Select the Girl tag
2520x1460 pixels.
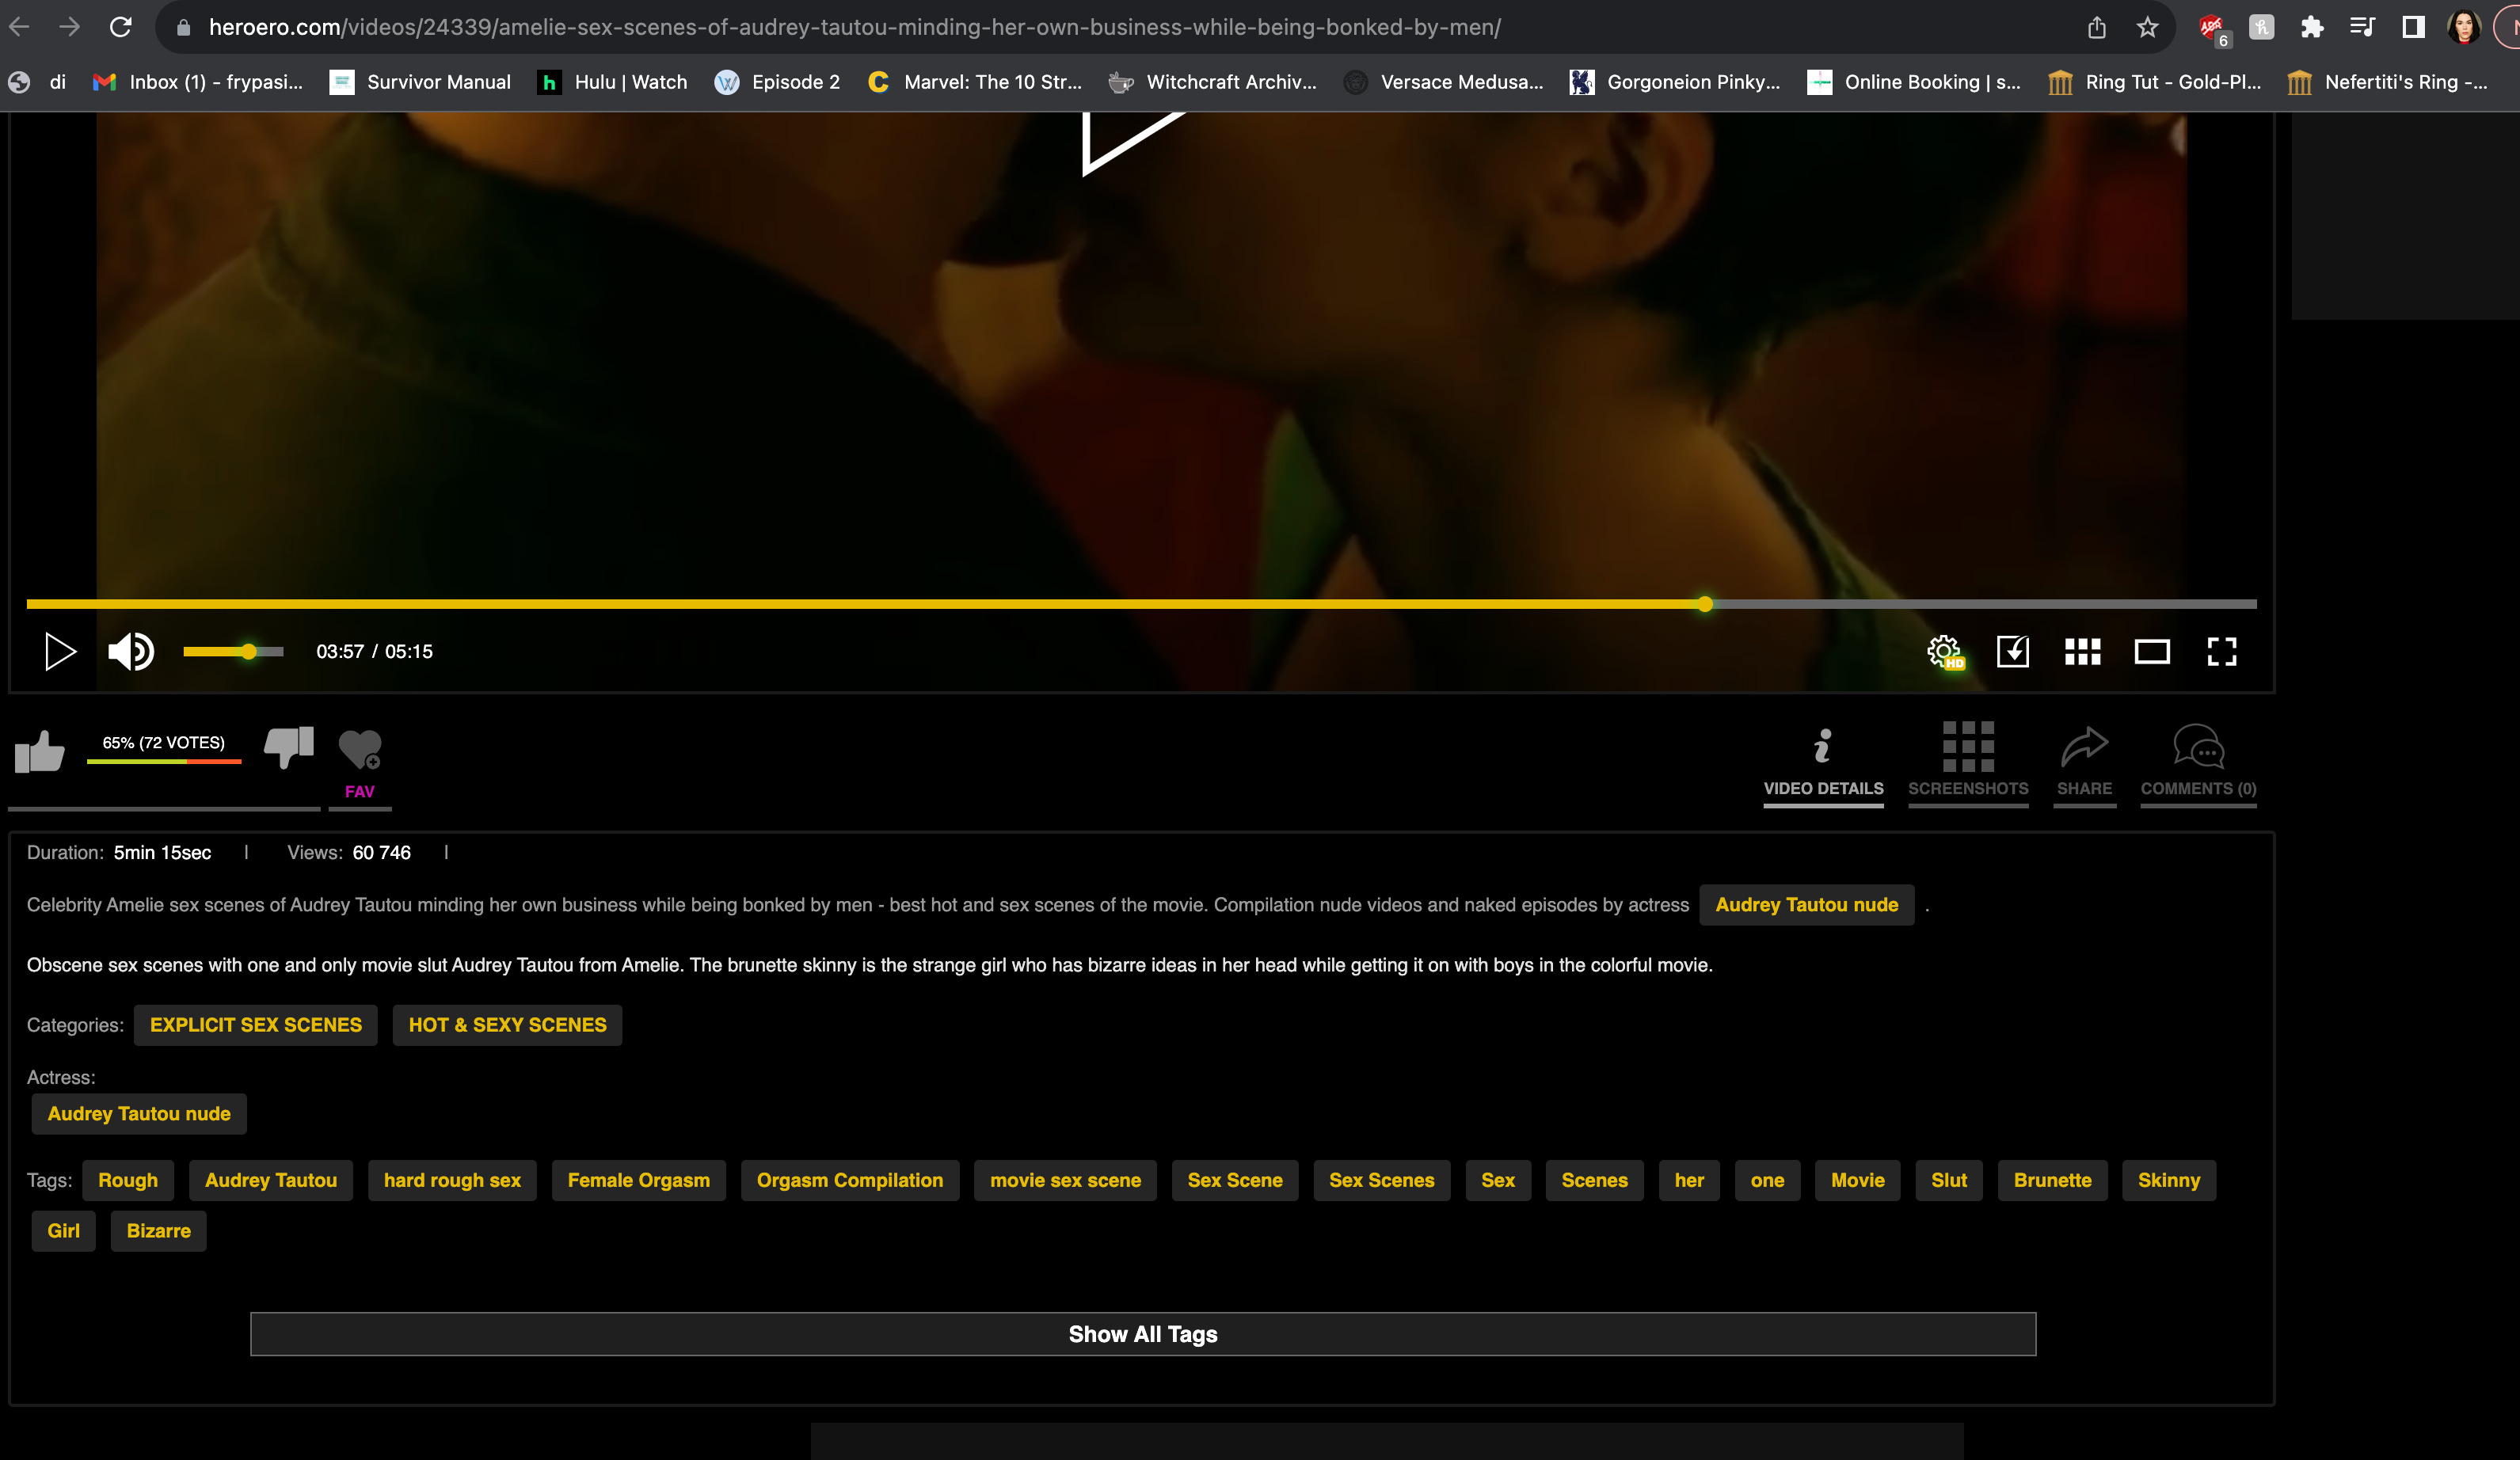pyautogui.click(x=63, y=1231)
